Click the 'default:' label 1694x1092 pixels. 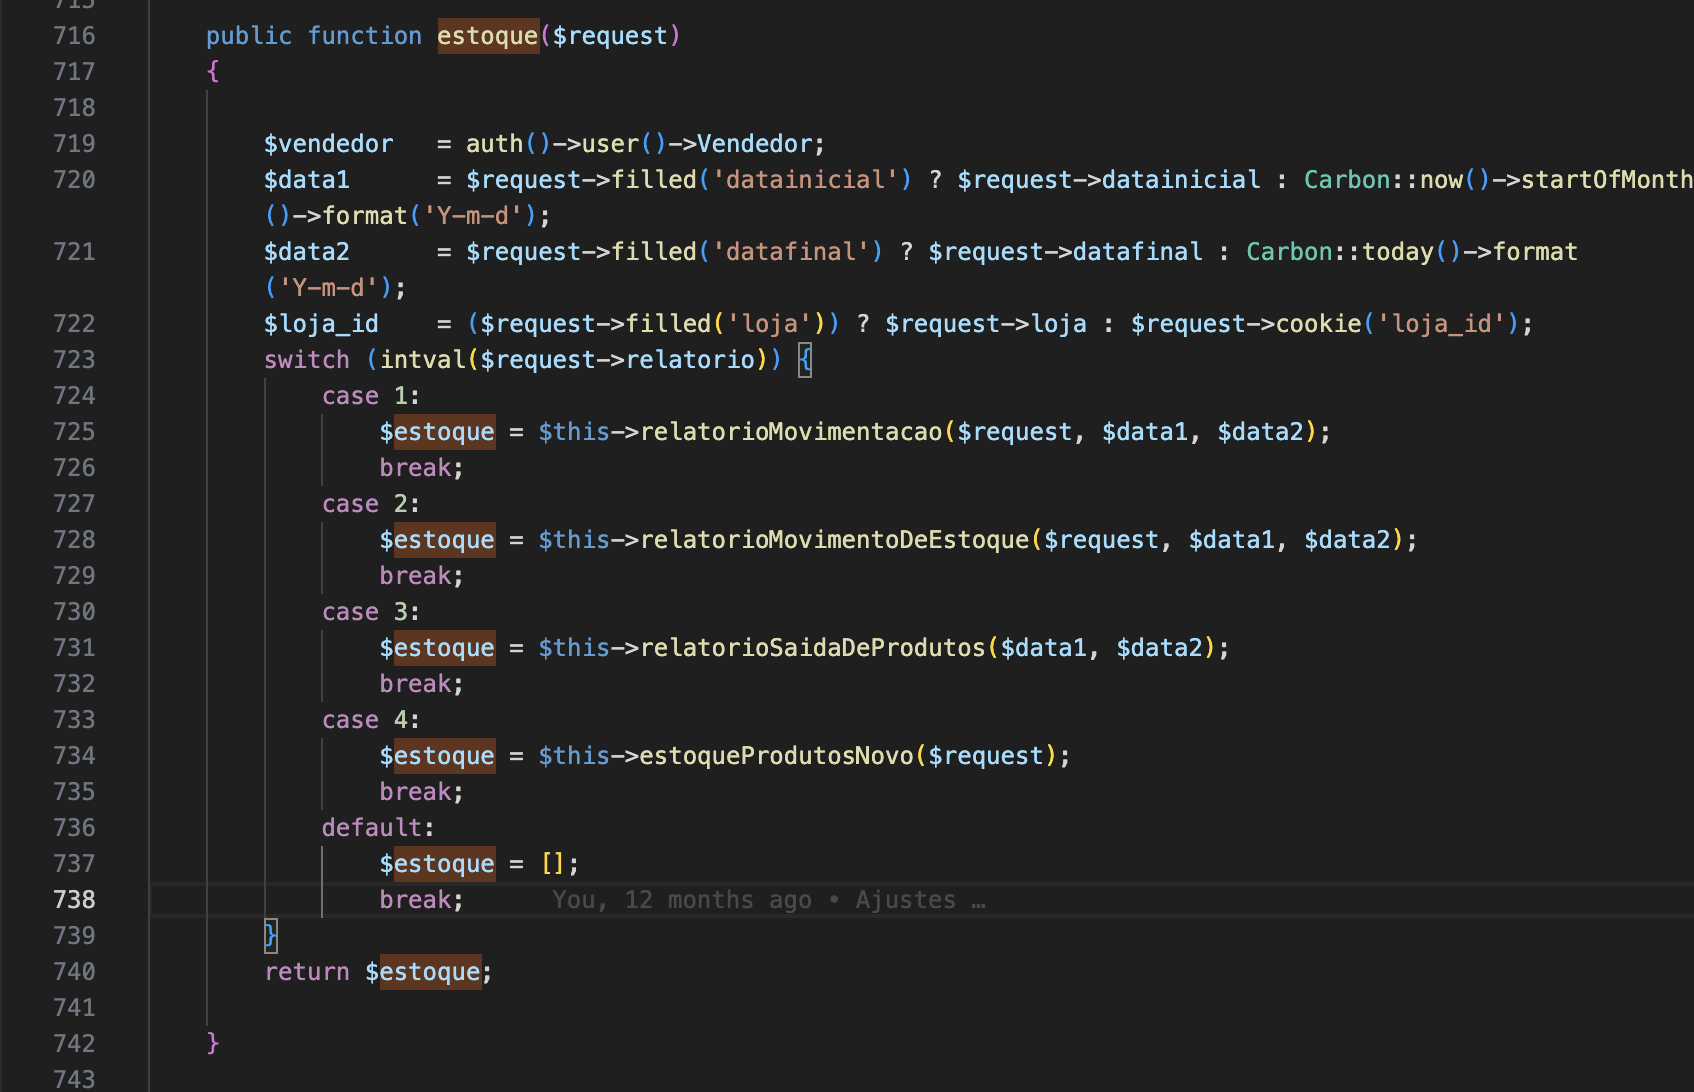(x=377, y=828)
